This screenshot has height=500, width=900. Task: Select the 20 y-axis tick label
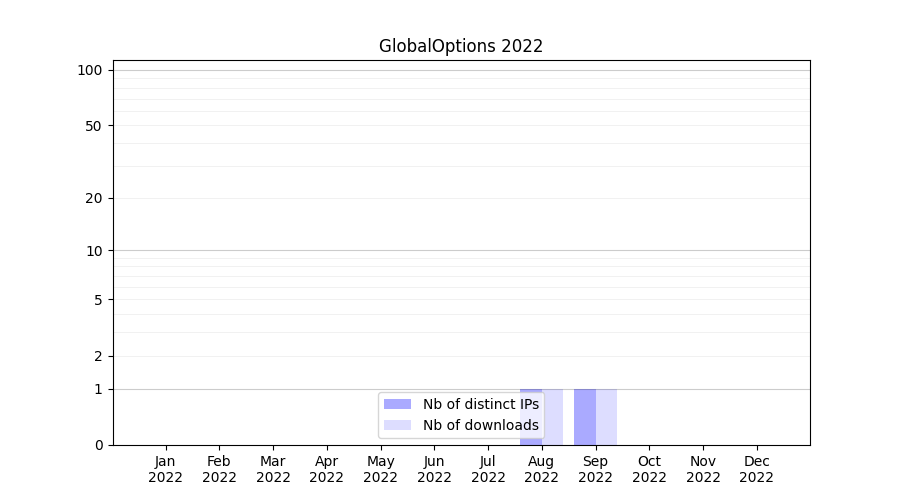94,198
